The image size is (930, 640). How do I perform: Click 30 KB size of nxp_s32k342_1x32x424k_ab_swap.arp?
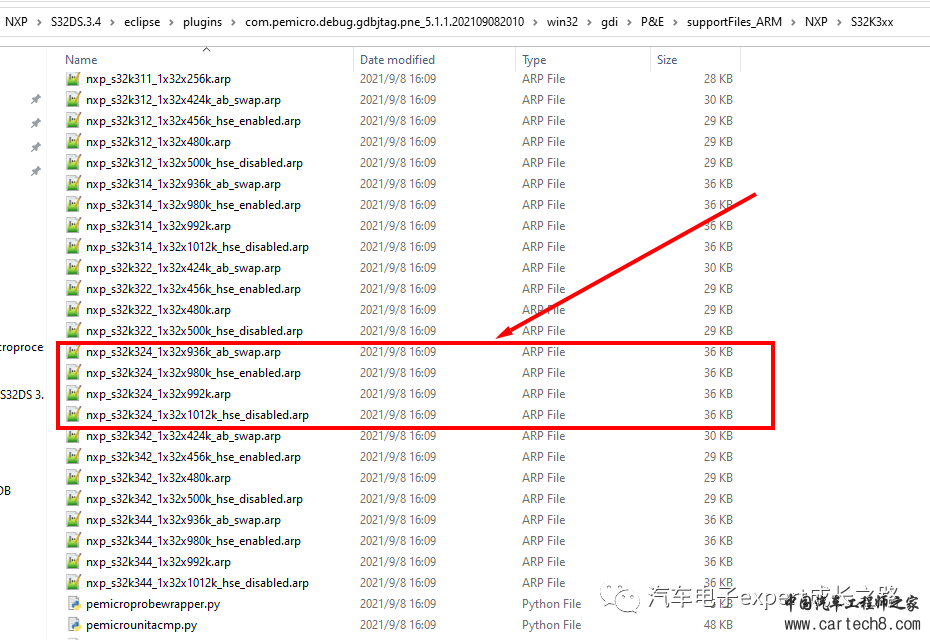(718, 436)
